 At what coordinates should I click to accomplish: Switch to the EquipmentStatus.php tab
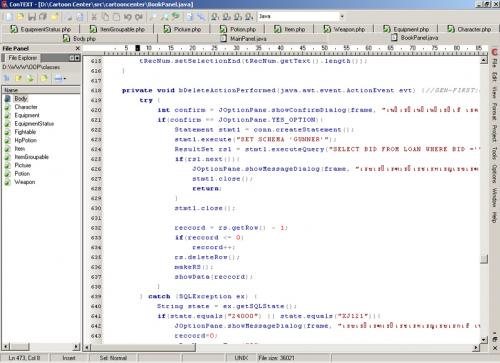click(x=41, y=29)
